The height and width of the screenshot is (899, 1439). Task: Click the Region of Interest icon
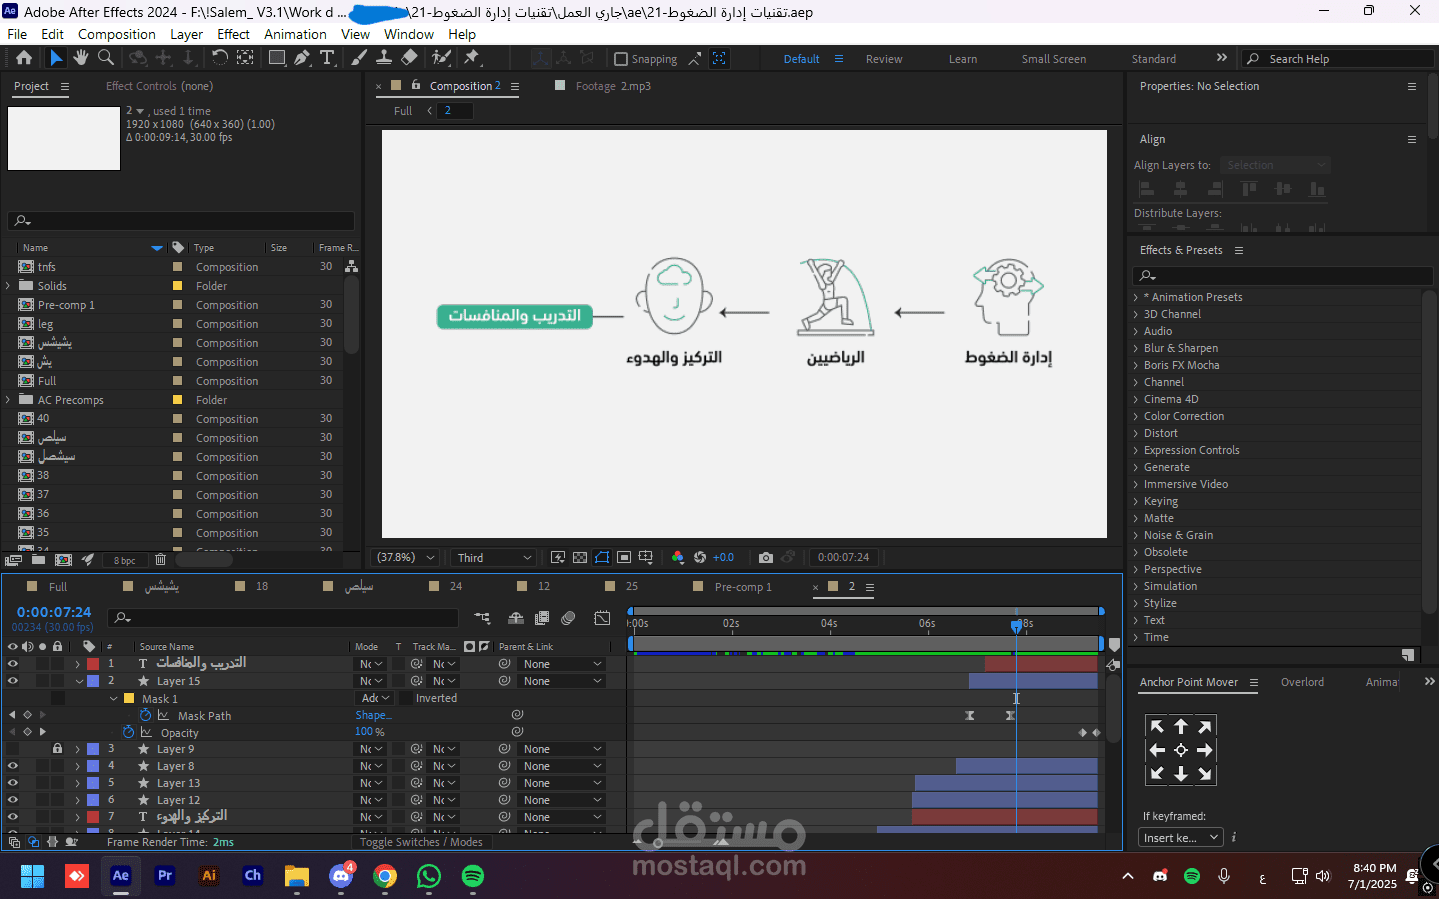tap(624, 558)
